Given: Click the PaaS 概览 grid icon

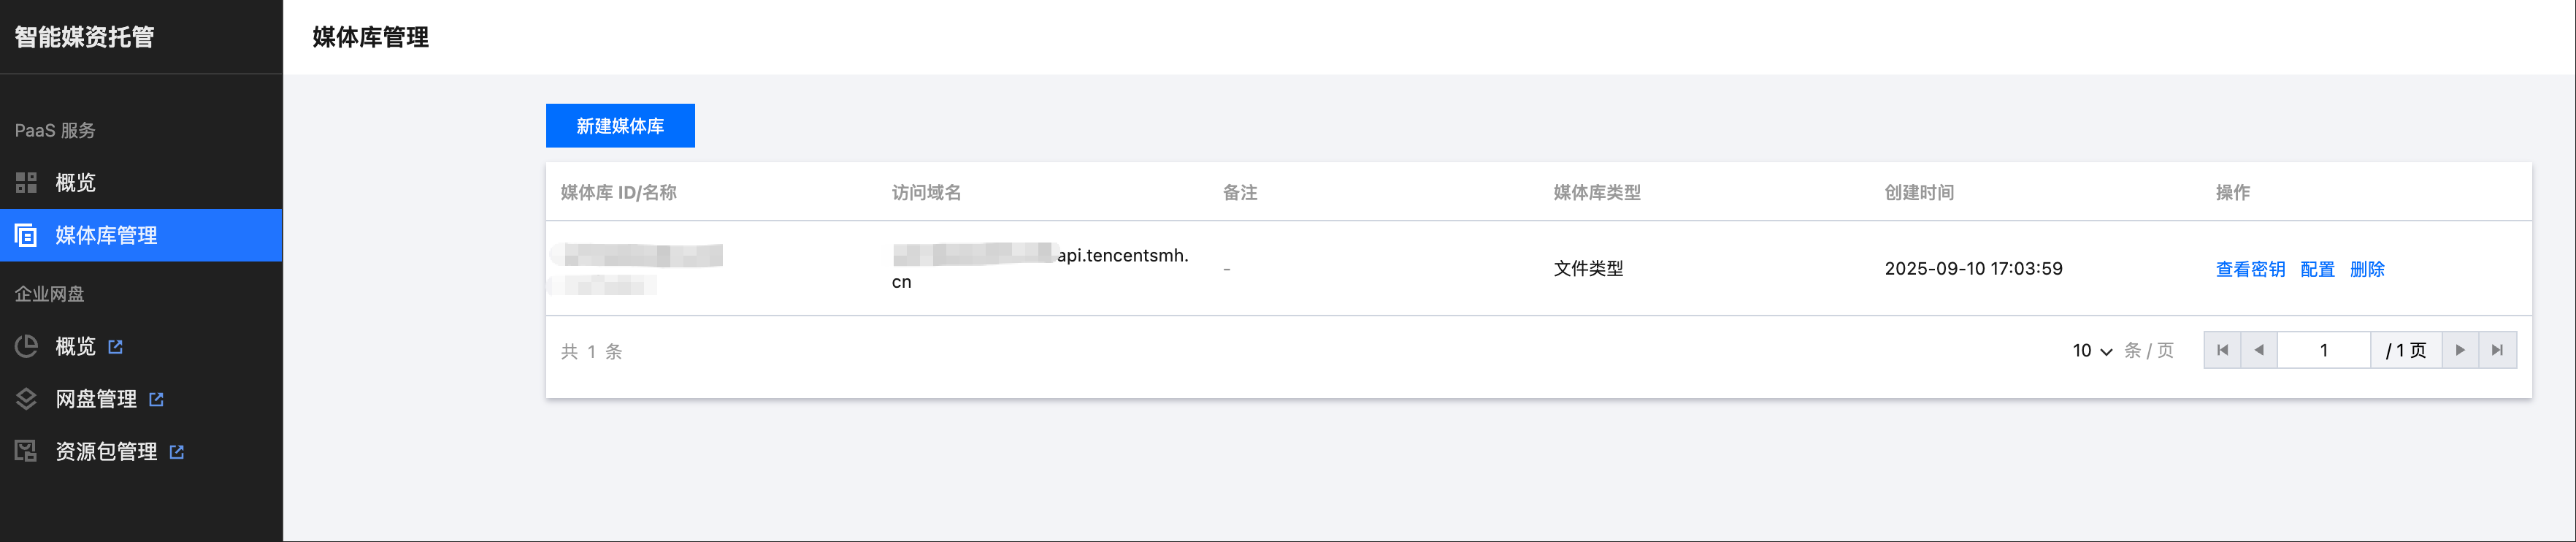Looking at the screenshot, I should [x=26, y=182].
